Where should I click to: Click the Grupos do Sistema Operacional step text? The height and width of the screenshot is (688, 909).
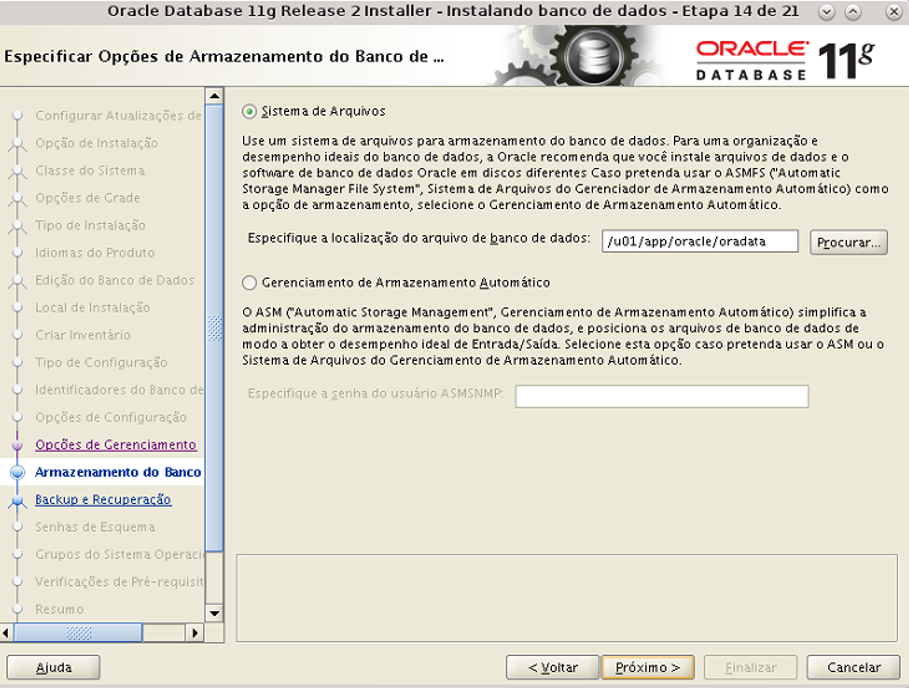click(119, 554)
